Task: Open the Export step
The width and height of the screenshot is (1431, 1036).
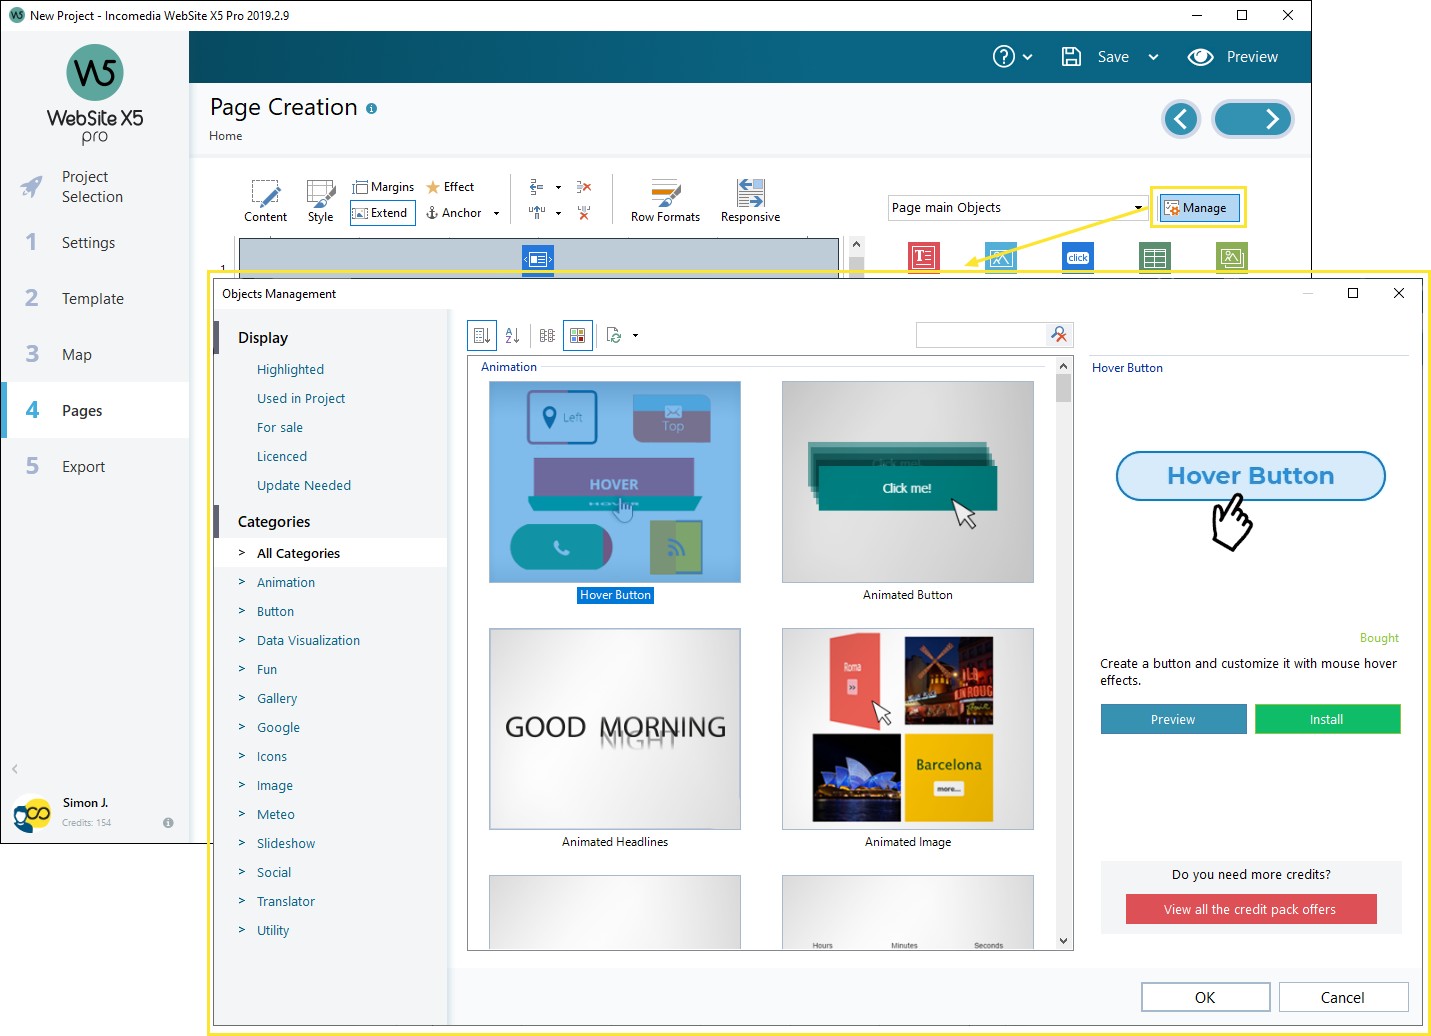Action: [83, 466]
